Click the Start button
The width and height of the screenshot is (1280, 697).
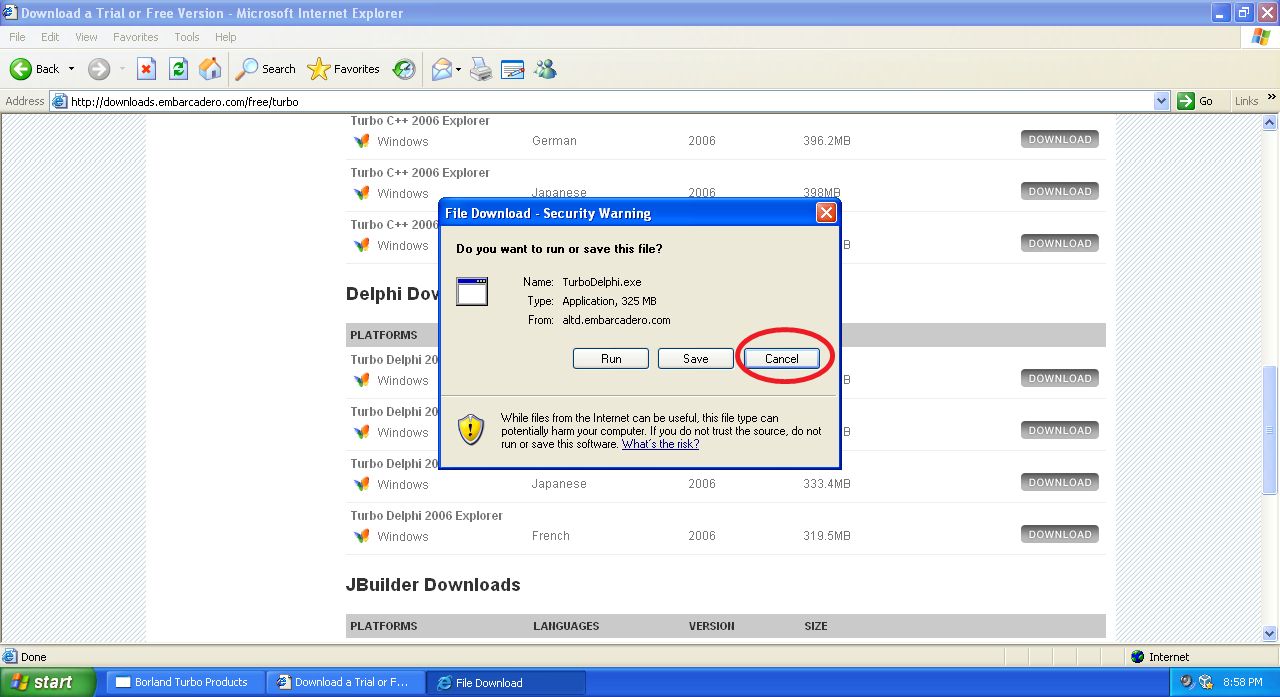(48, 682)
